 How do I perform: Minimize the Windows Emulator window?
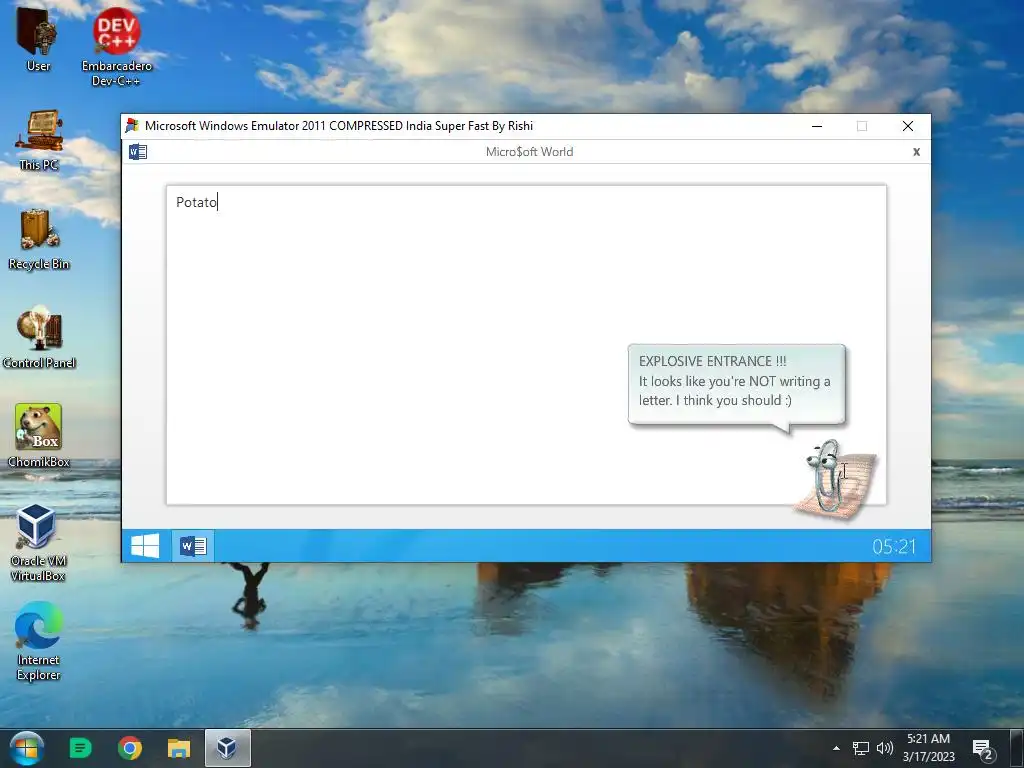coord(817,126)
